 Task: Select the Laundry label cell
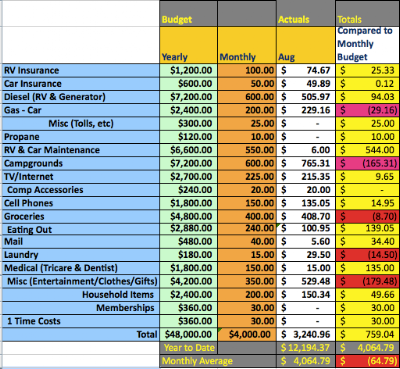click(81, 255)
